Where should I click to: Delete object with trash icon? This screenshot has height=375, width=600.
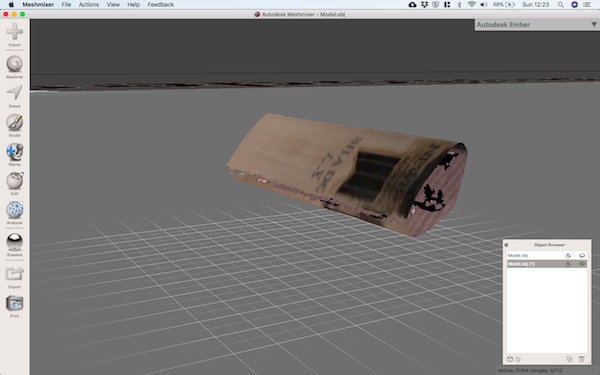pos(582,359)
